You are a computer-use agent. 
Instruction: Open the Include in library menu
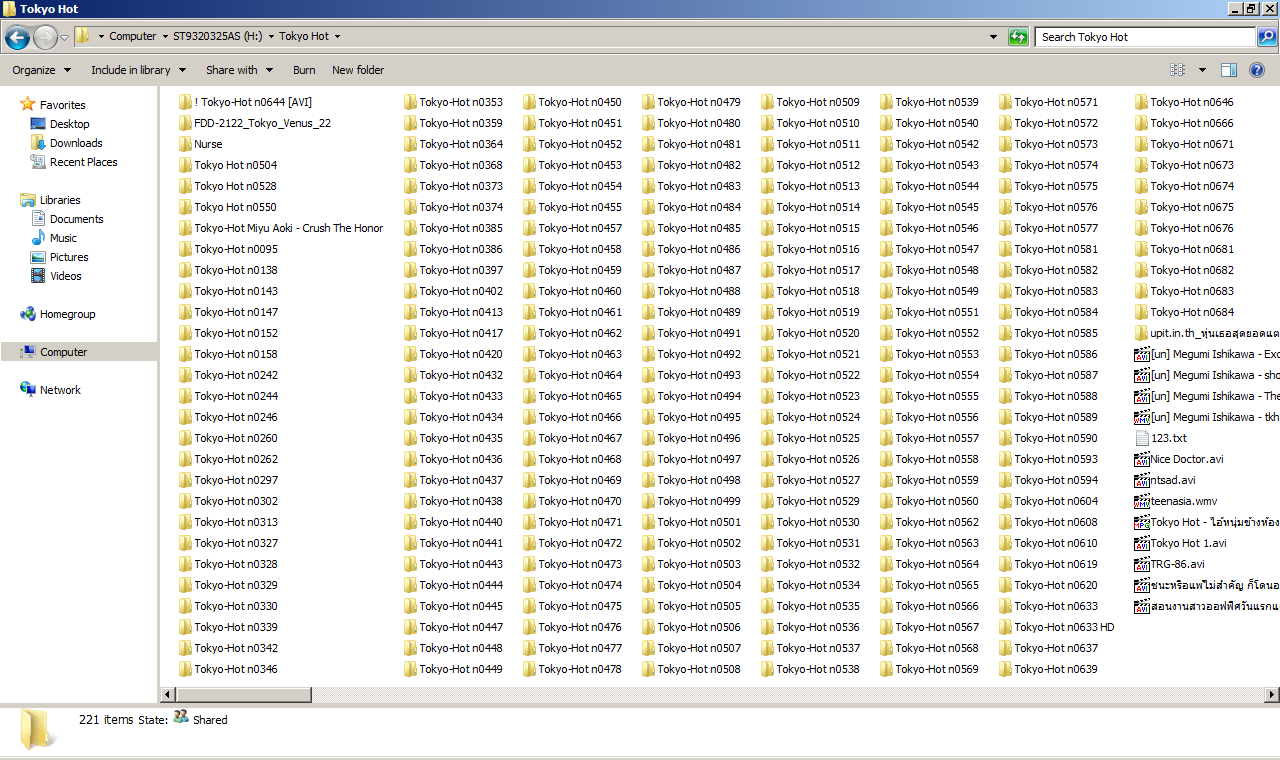(x=138, y=70)
